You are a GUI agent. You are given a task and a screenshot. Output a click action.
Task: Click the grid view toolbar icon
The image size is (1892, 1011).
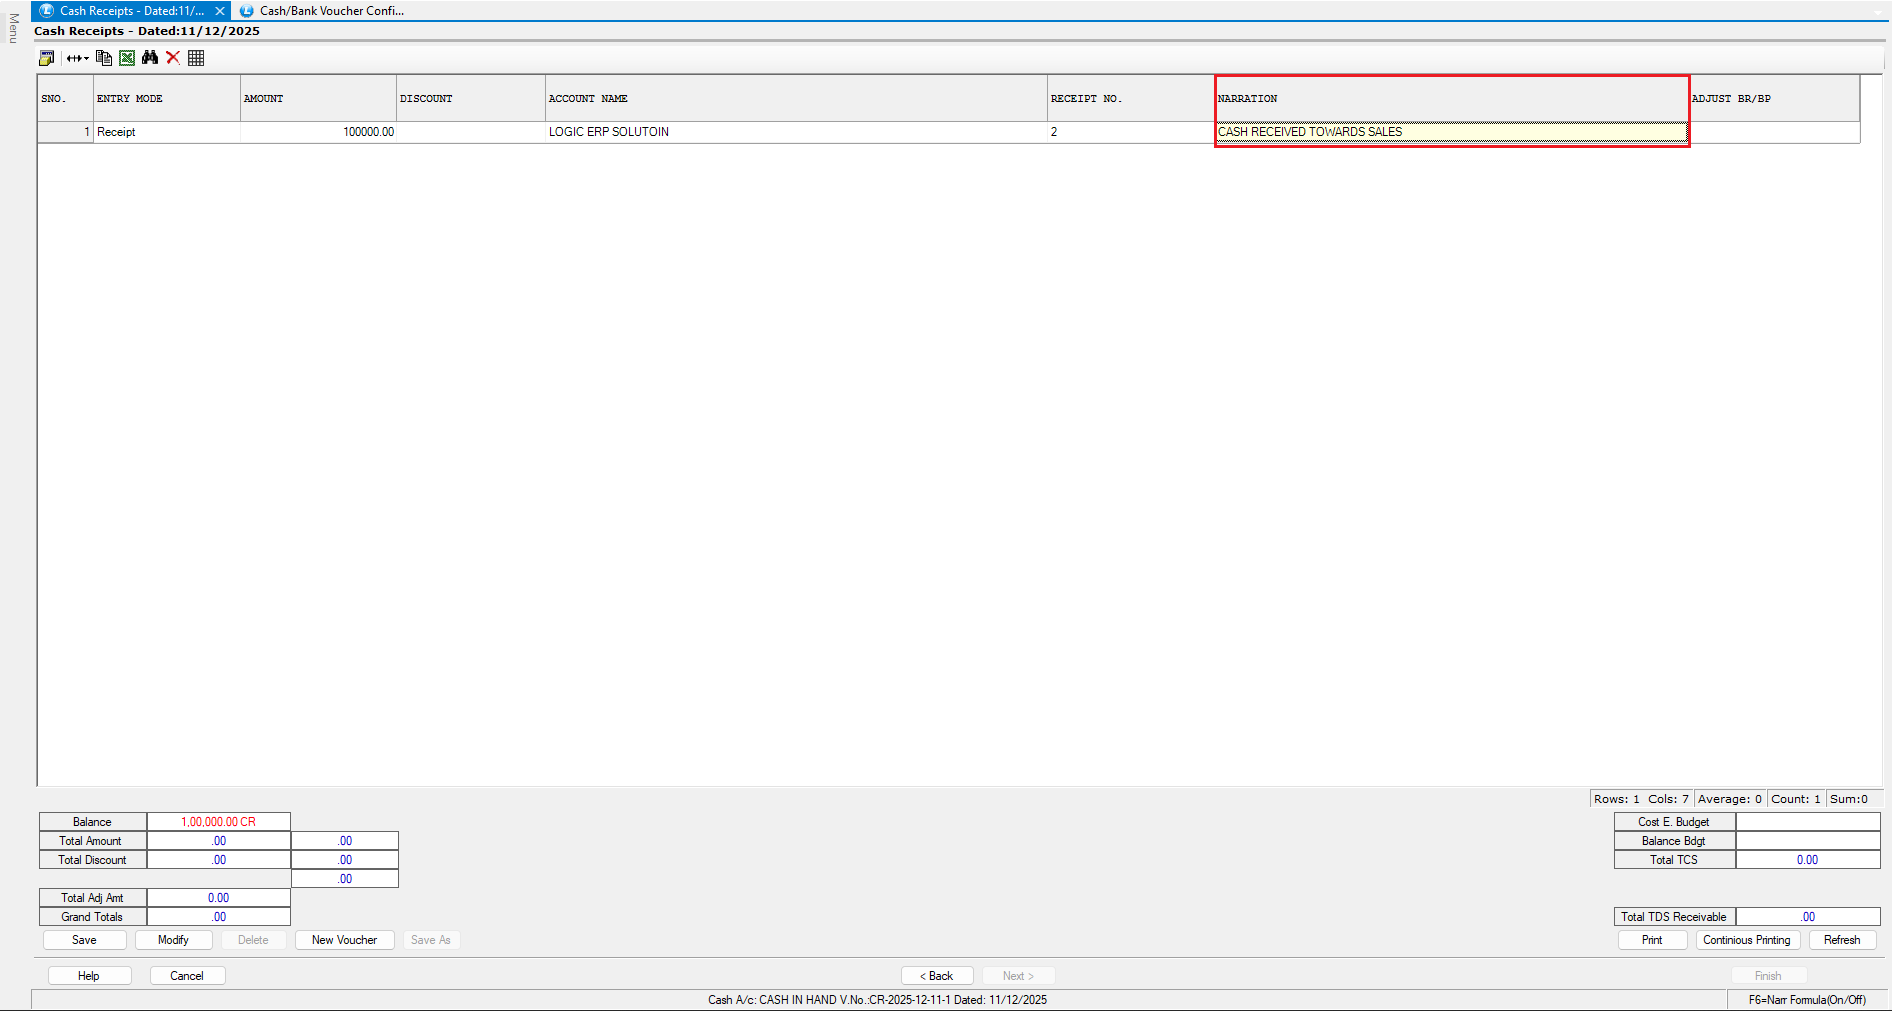coord(196,58)
